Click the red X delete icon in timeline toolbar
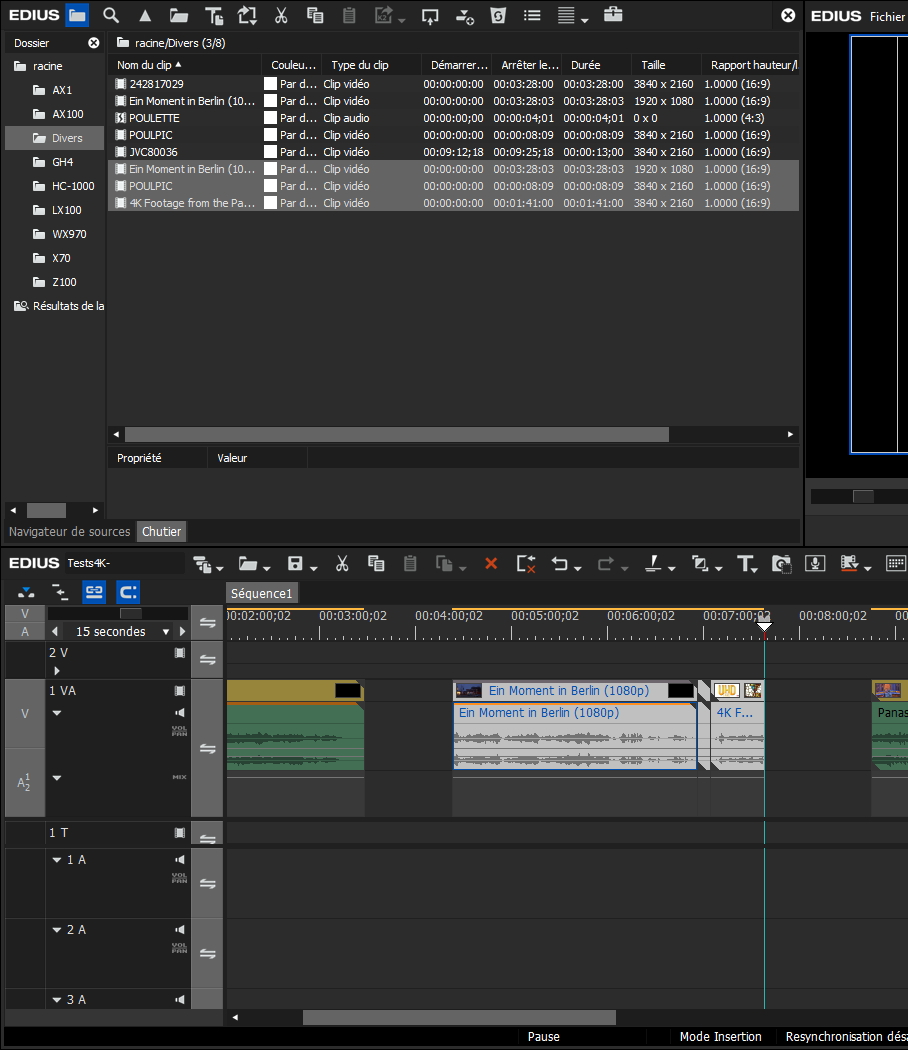Image resolution: width=908 pixels, height=1050 pixels. click(491, 564)
